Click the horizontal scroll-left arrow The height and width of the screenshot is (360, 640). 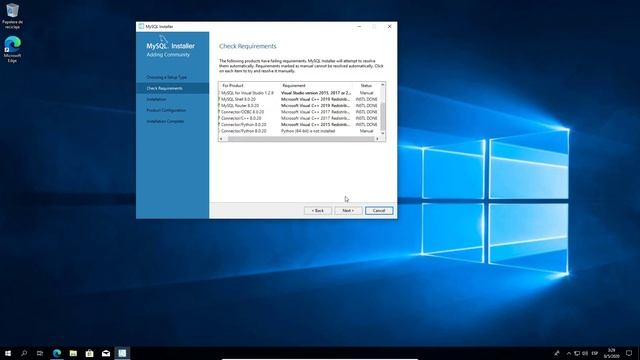(221, 139)
